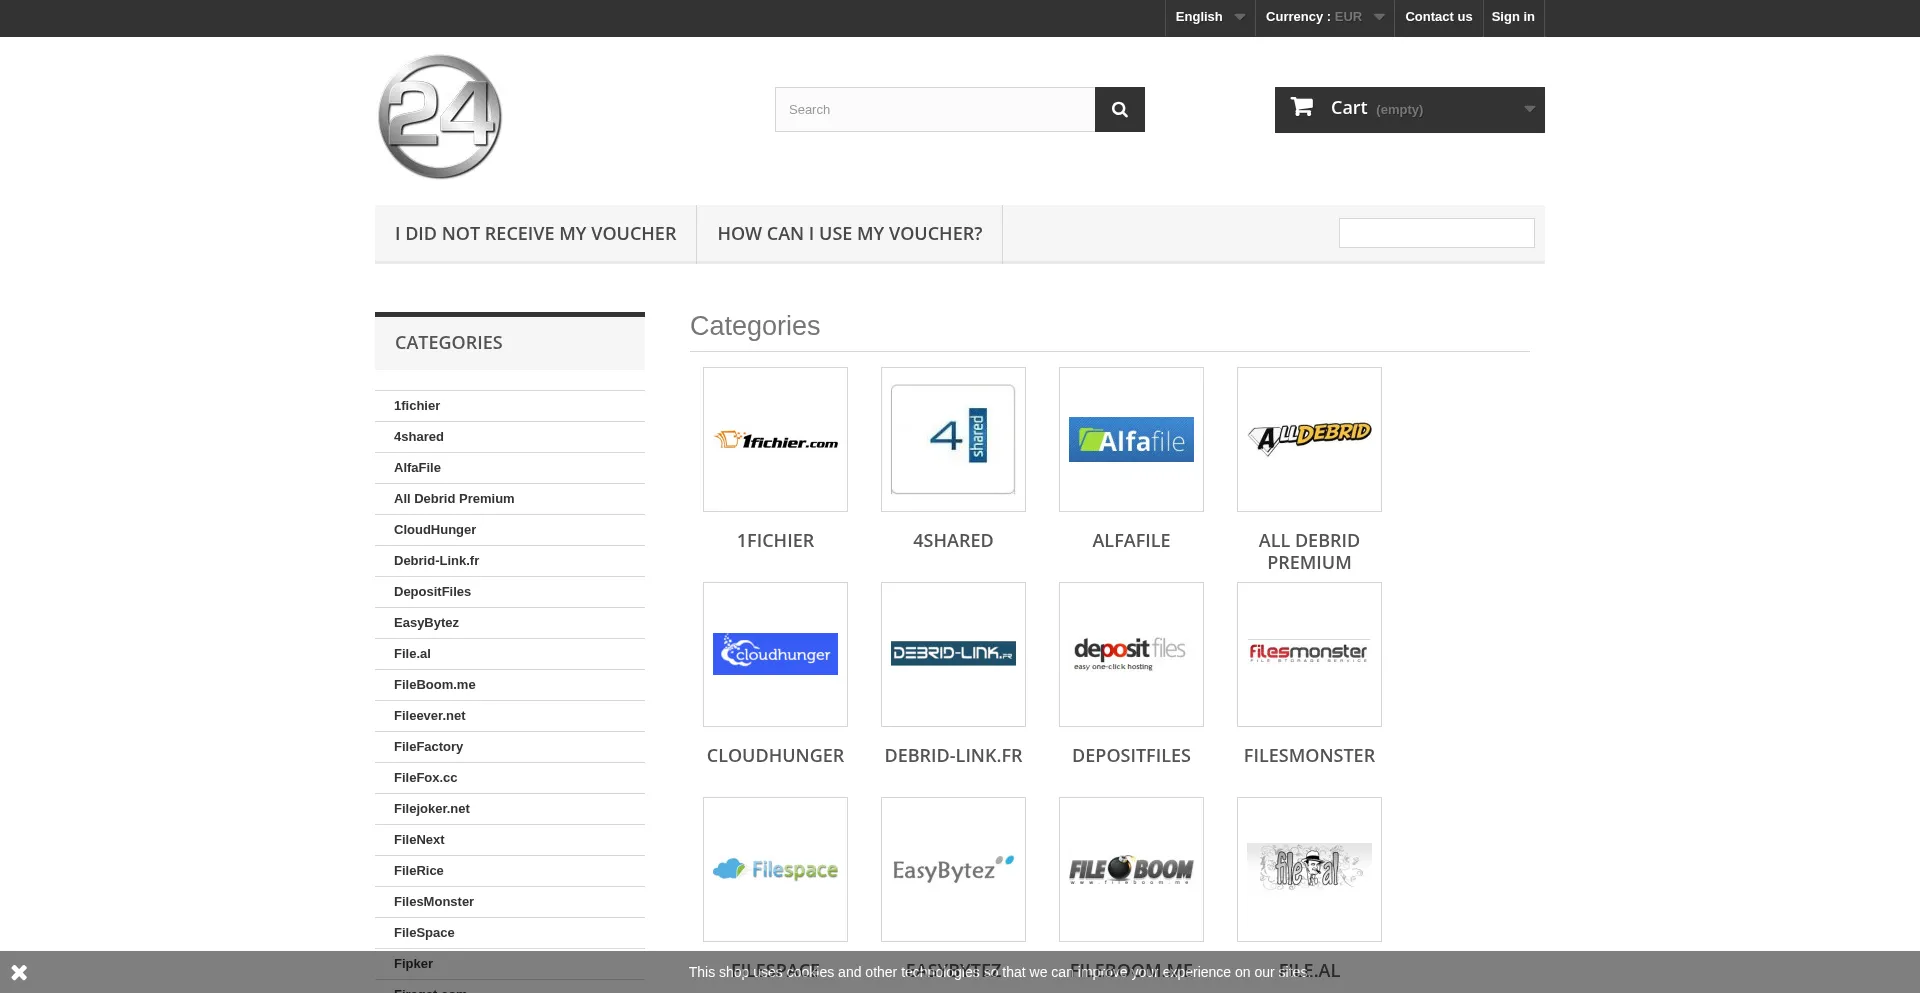The height and width of the screenshot is (993, 1920).
Task: Open the Currency EUR dropdown
Action: (x=1324, y=17)
